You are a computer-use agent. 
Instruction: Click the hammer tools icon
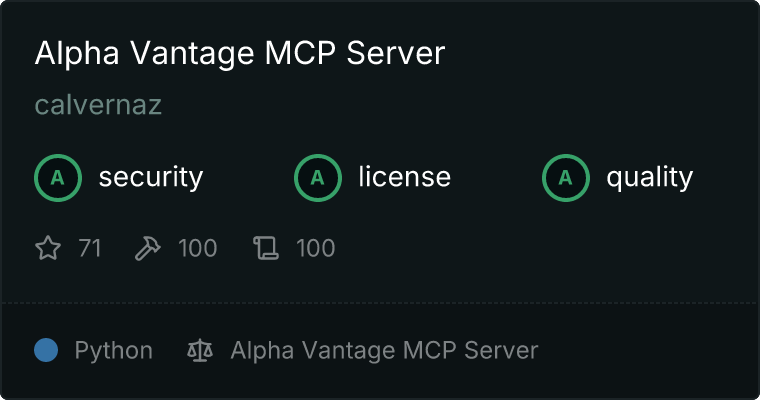(147, 248)
